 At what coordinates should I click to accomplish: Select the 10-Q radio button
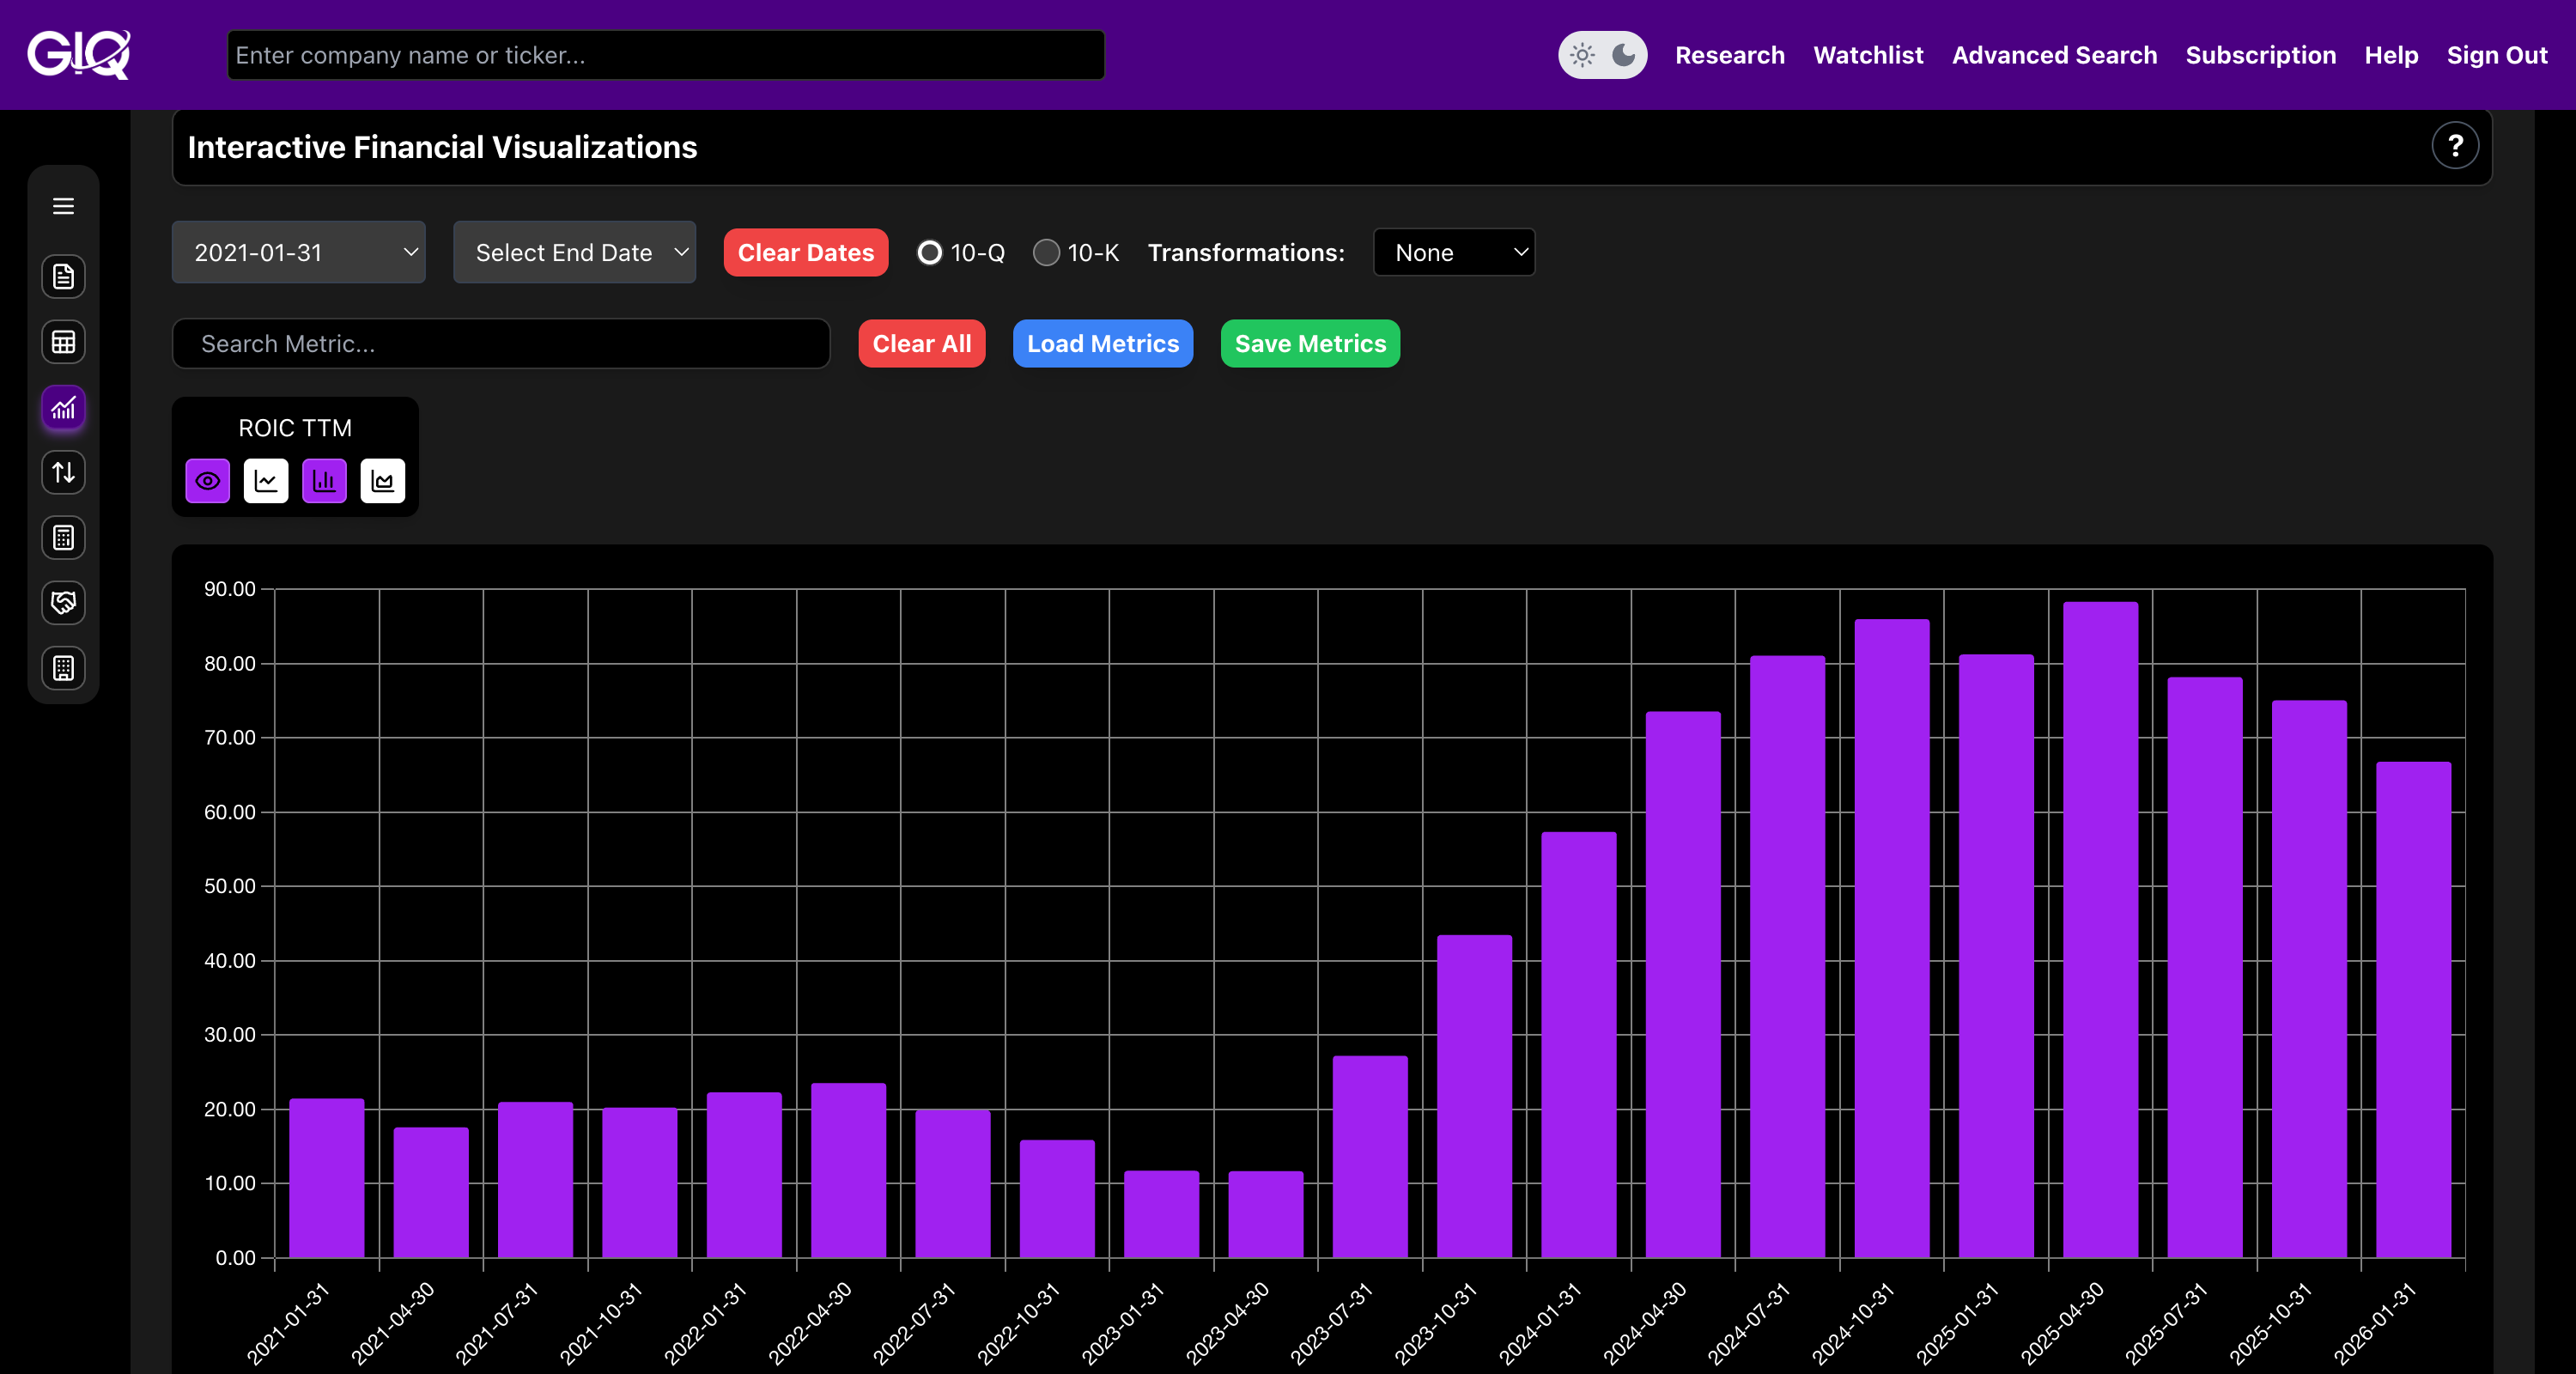tap(929, 253)
